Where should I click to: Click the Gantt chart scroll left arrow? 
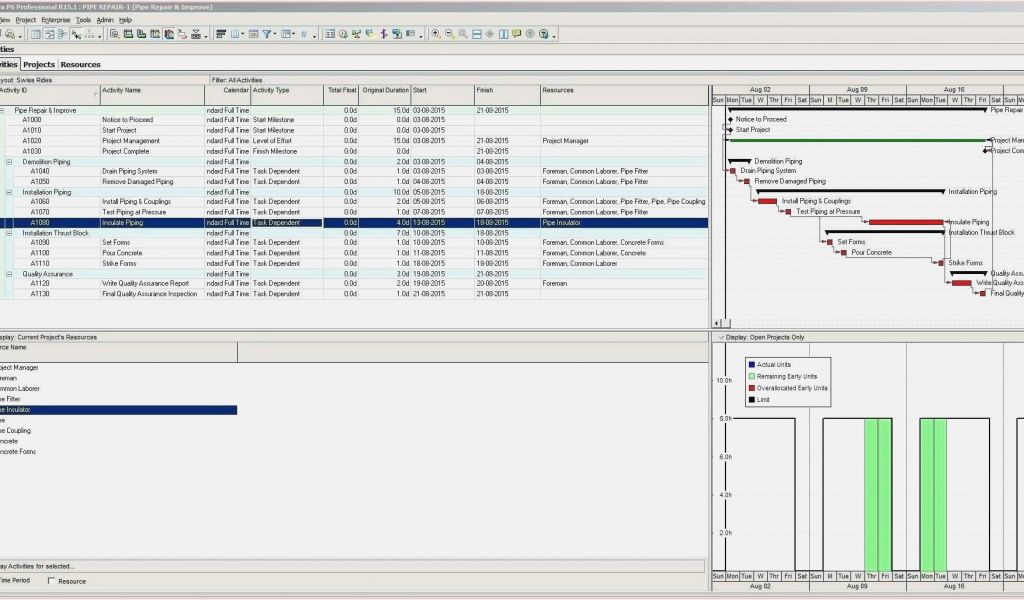(716, 323)
